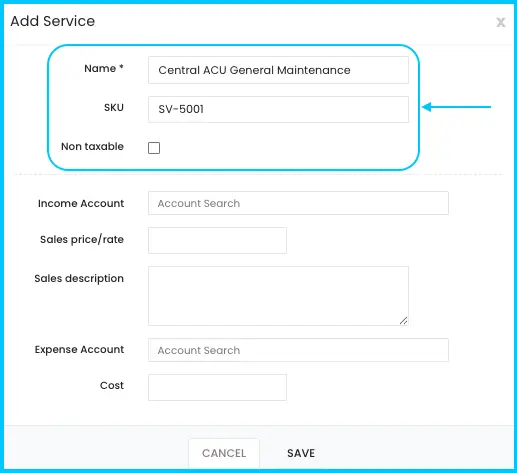
Task: Click the Name * label
Action: 104,68
